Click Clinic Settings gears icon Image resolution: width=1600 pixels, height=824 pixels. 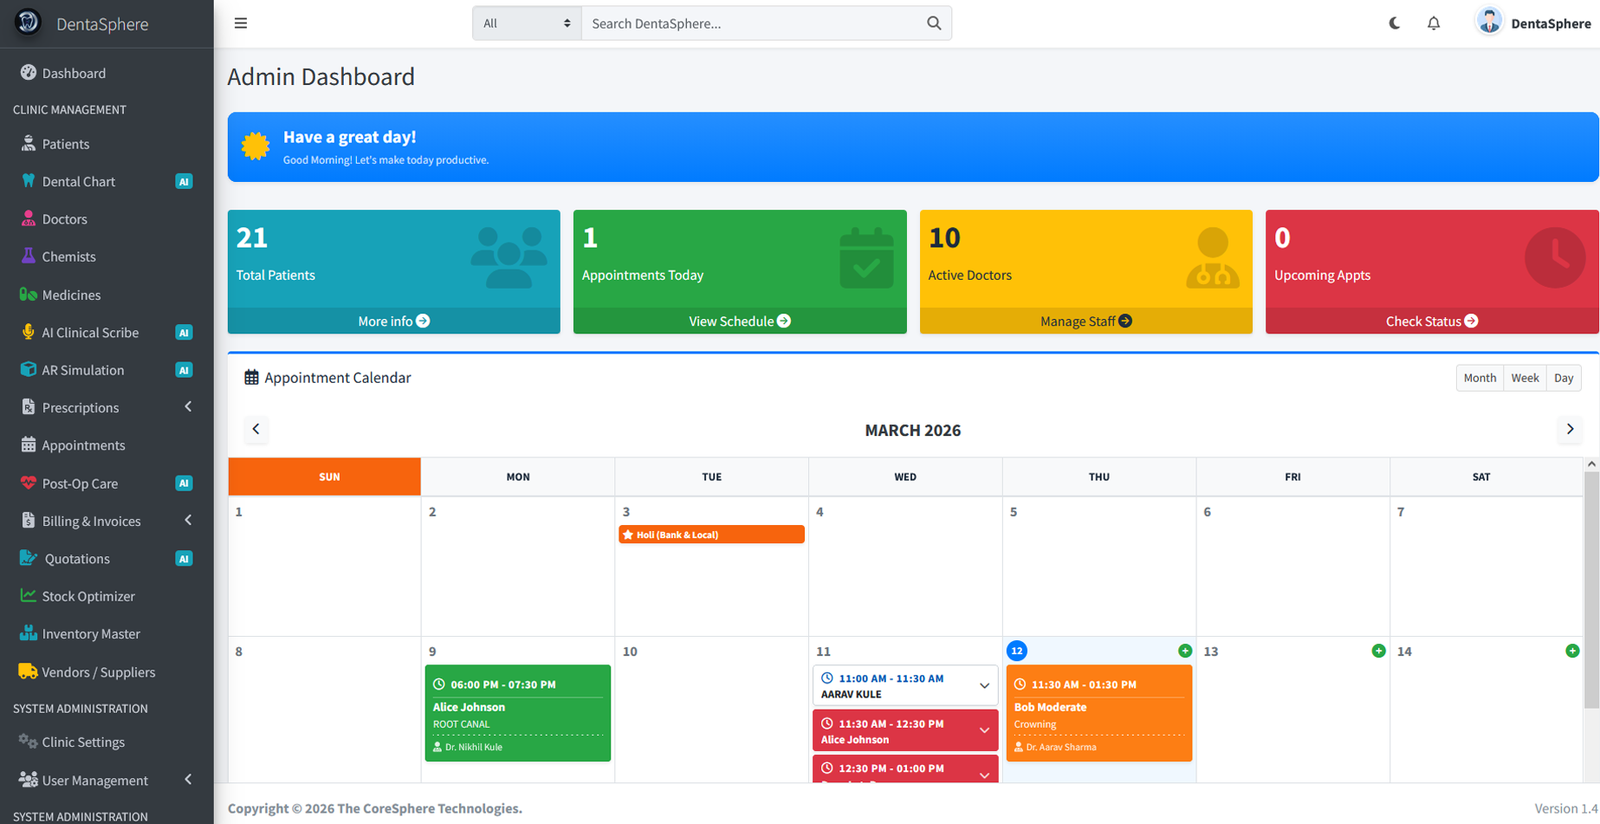point(28,741)
